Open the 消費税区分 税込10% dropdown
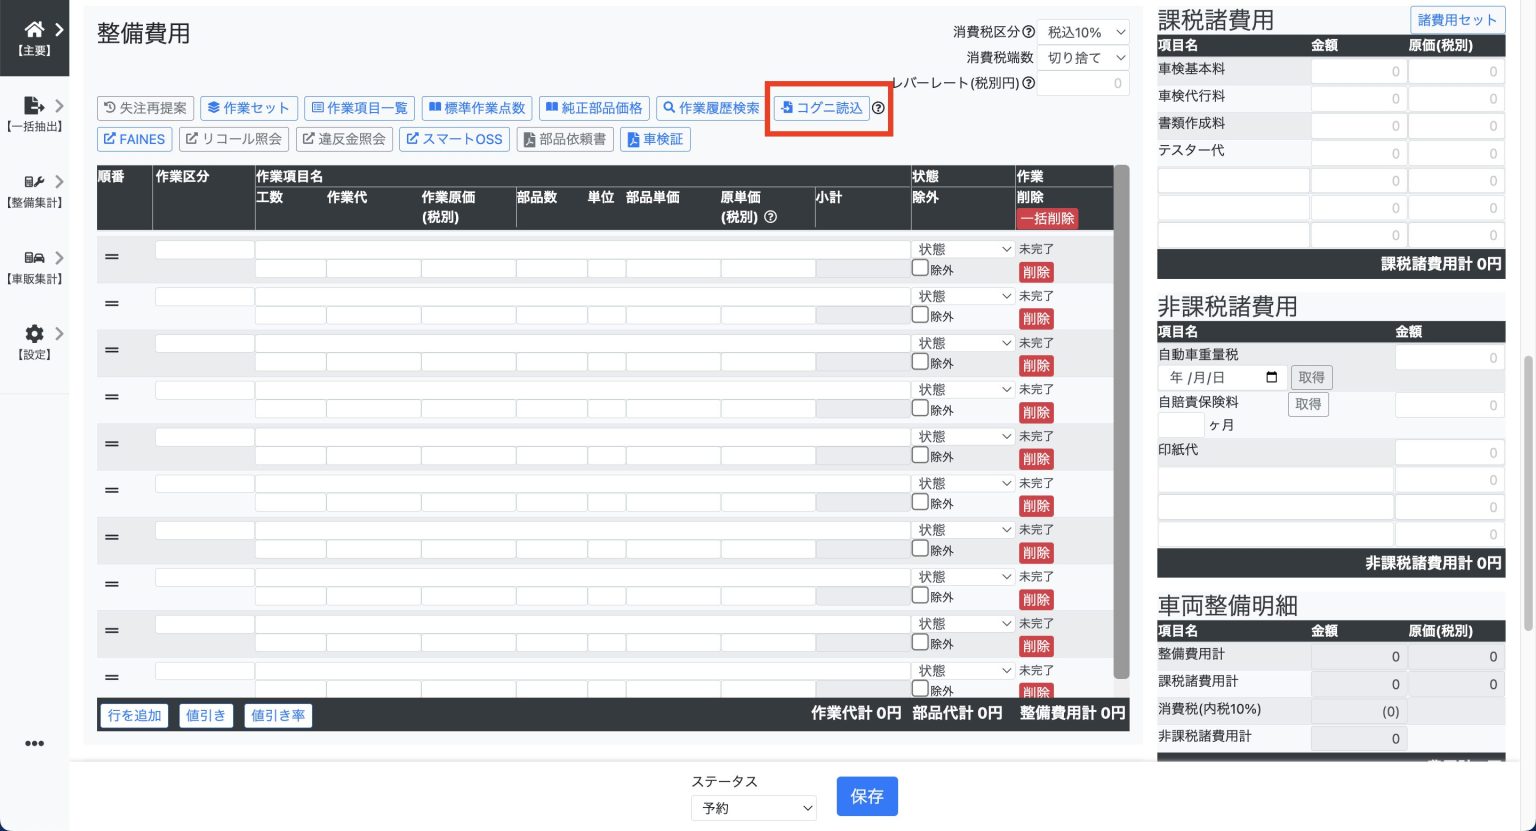 point(1083,32)
